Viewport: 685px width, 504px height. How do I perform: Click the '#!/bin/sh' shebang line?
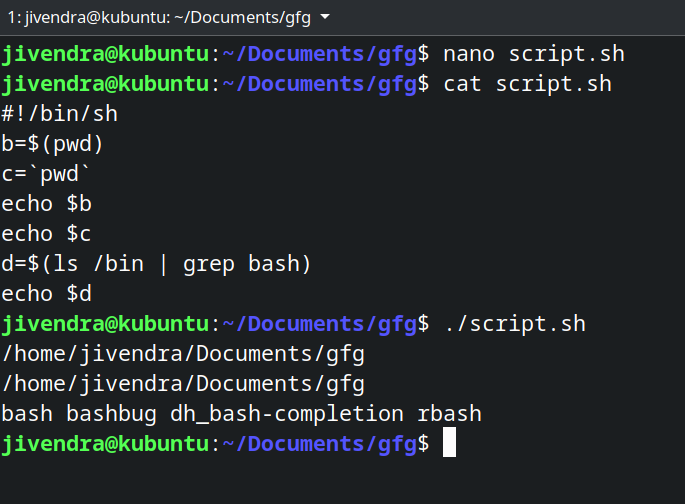60,114
